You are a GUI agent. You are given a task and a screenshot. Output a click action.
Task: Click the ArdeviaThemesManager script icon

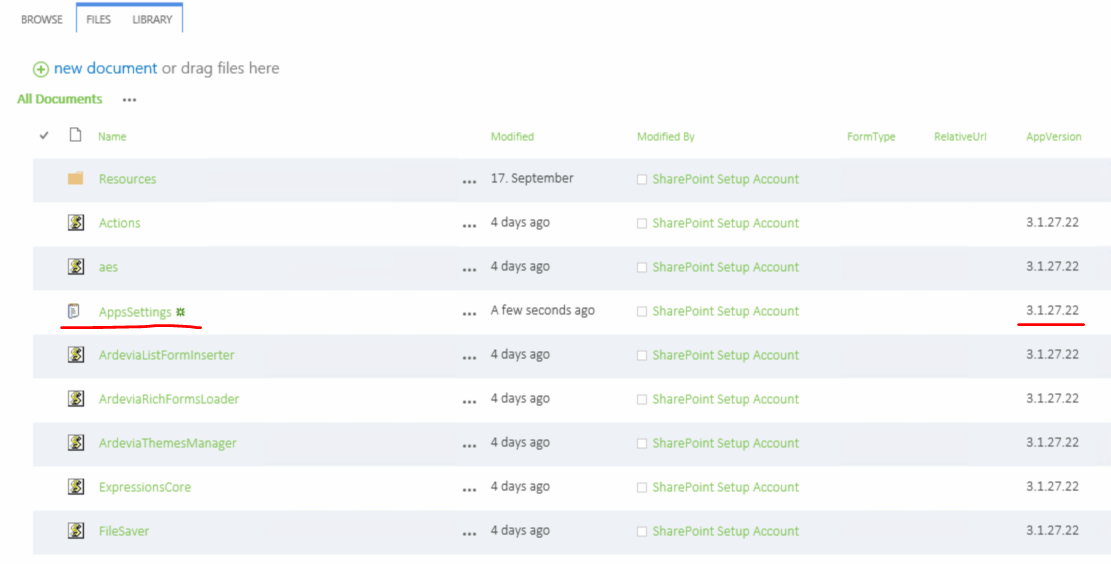[75, 443]
